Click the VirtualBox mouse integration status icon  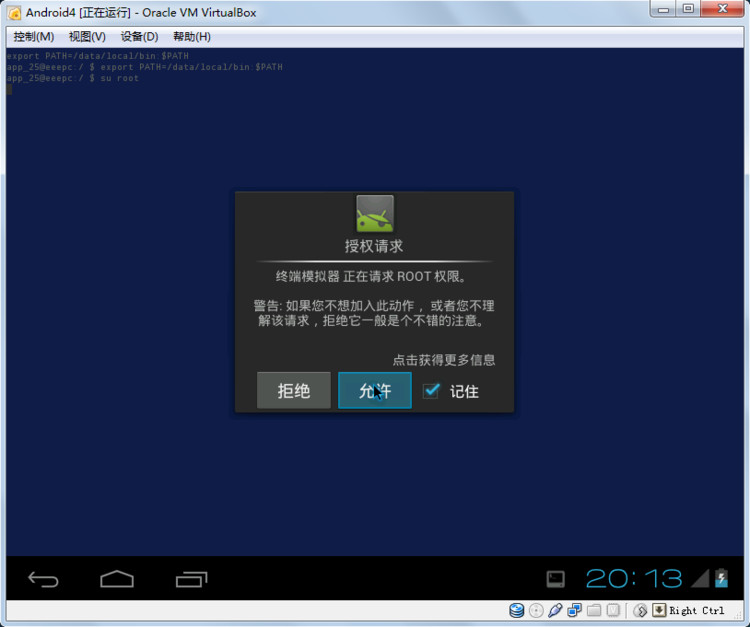pyautogui.click(x=640, y=611)
